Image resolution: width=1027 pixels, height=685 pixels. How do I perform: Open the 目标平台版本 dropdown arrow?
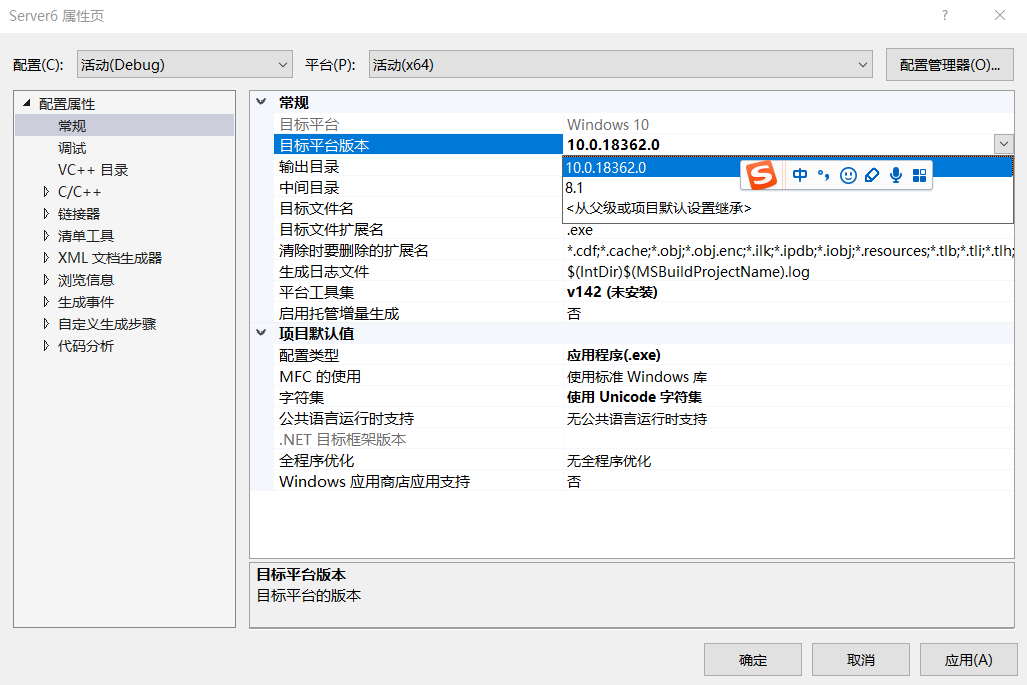(x=1003, y=144)
